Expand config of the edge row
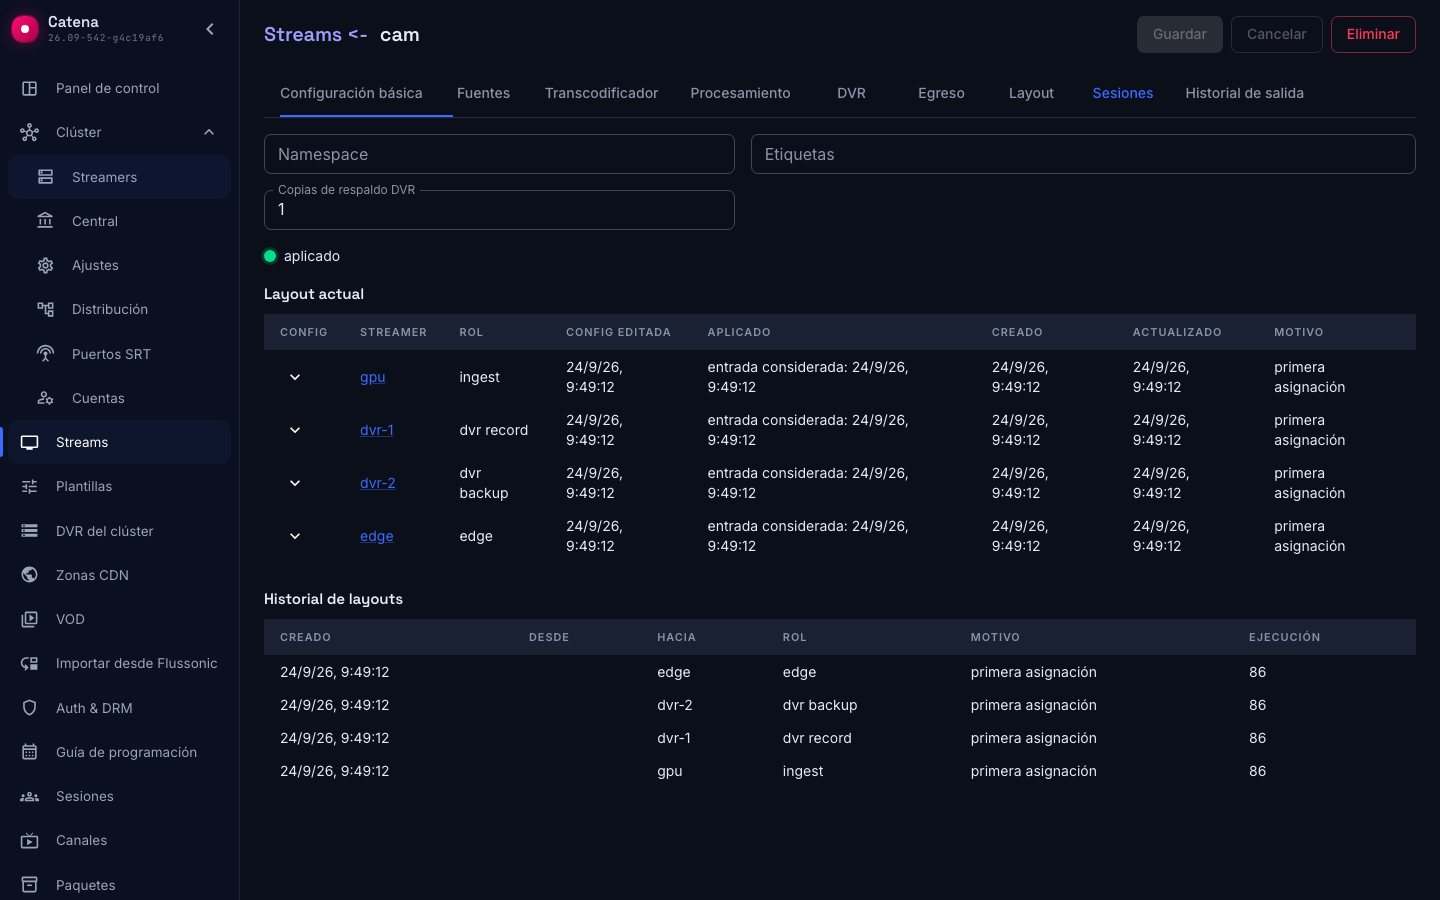The width and height of the screenshot is (1440, 900). pyautogui.click(x=295, y=536)
